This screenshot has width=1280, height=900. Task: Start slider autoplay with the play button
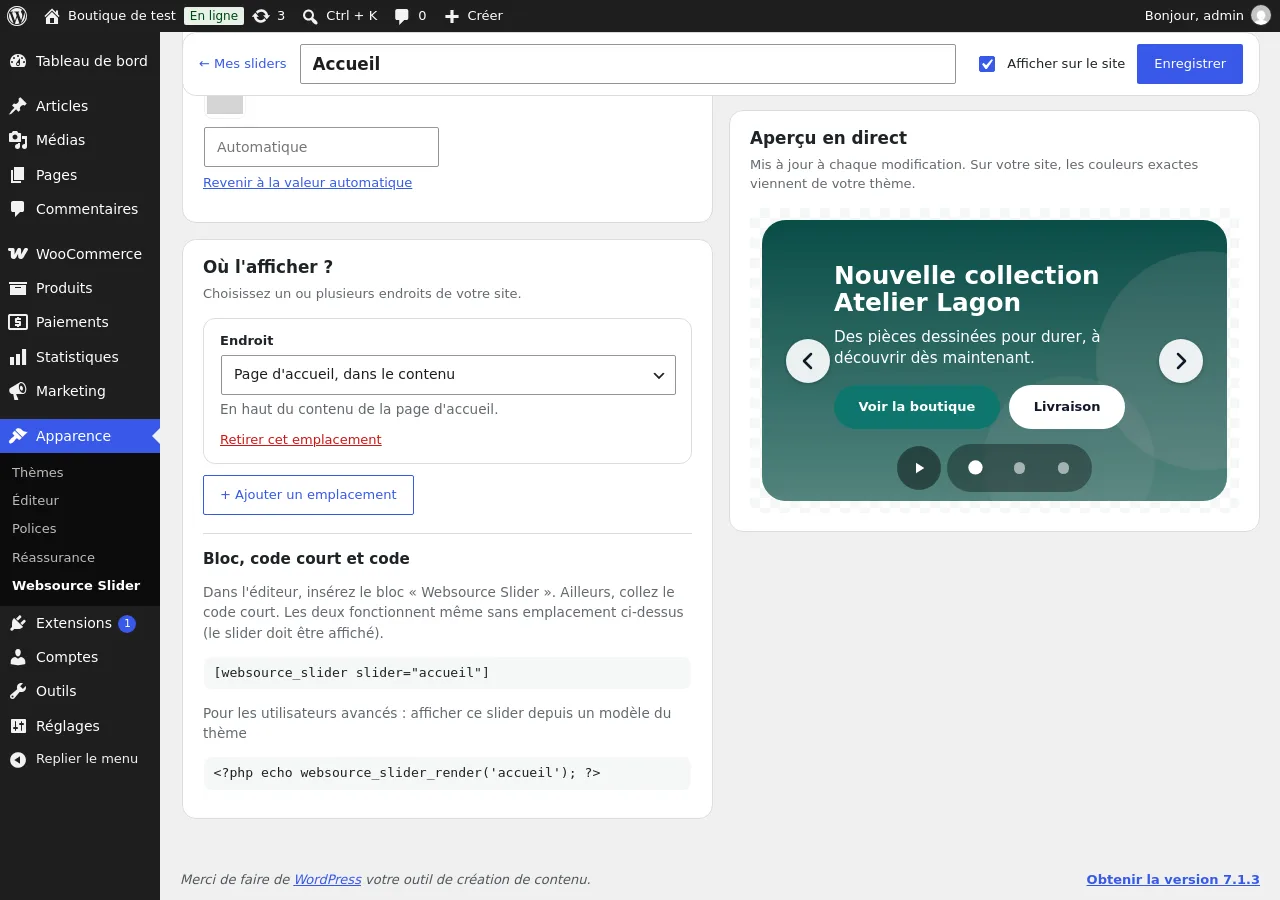tap(919, 468)
